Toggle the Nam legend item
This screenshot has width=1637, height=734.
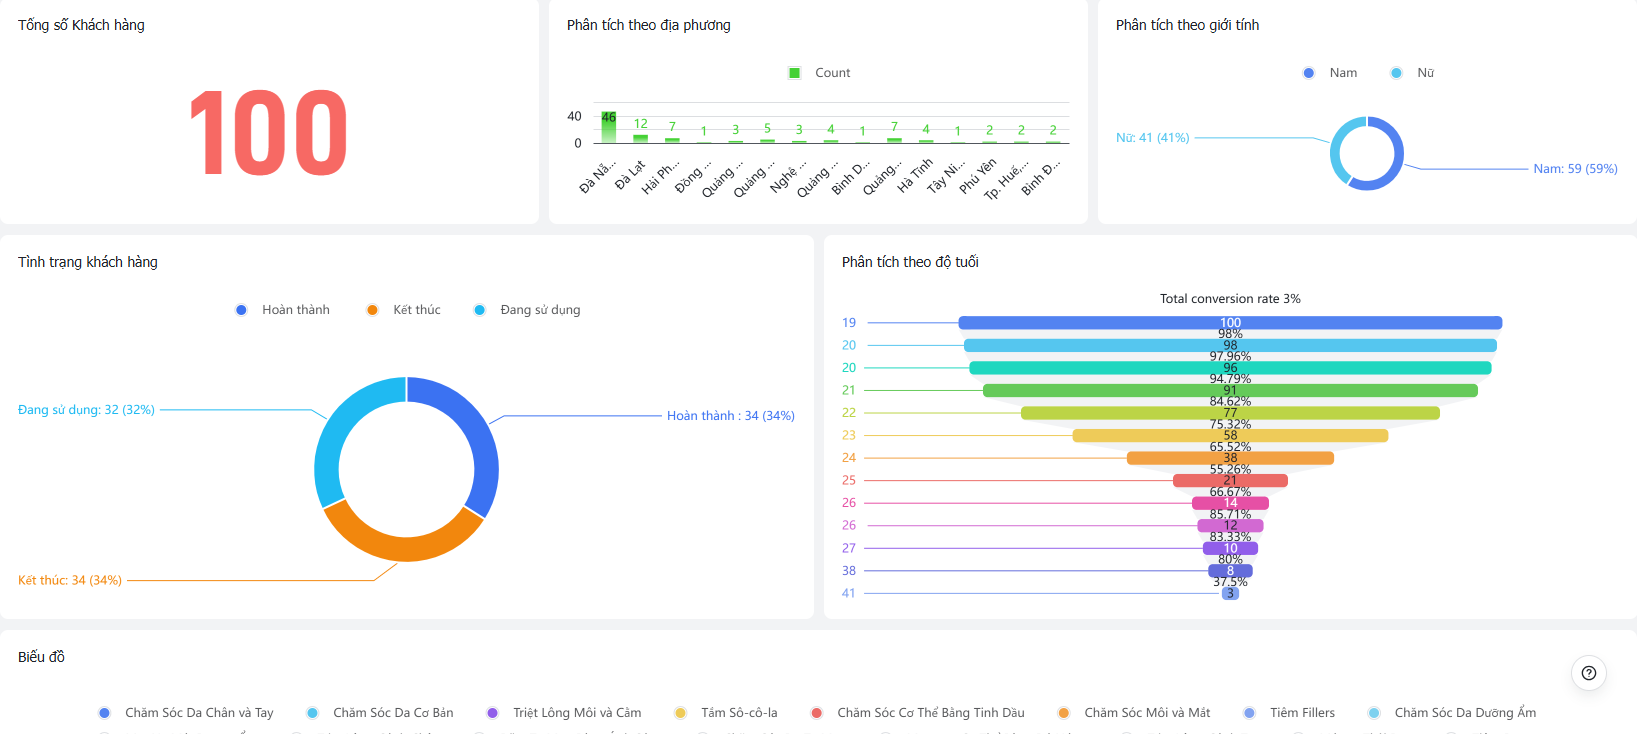(1330, 73)
